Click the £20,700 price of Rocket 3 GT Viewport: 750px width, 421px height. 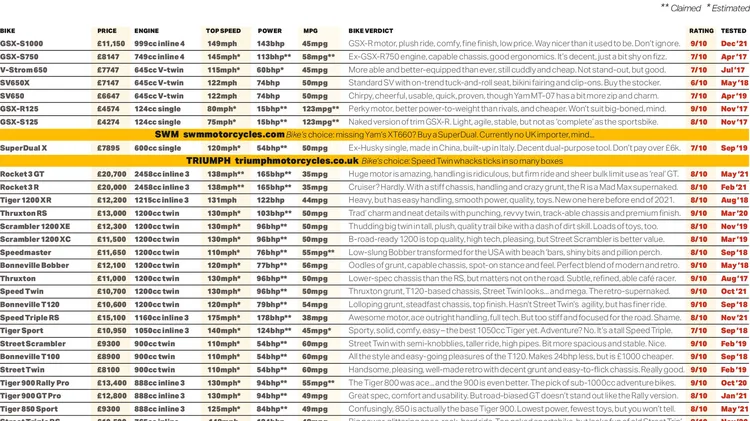[x=111, y=174]
